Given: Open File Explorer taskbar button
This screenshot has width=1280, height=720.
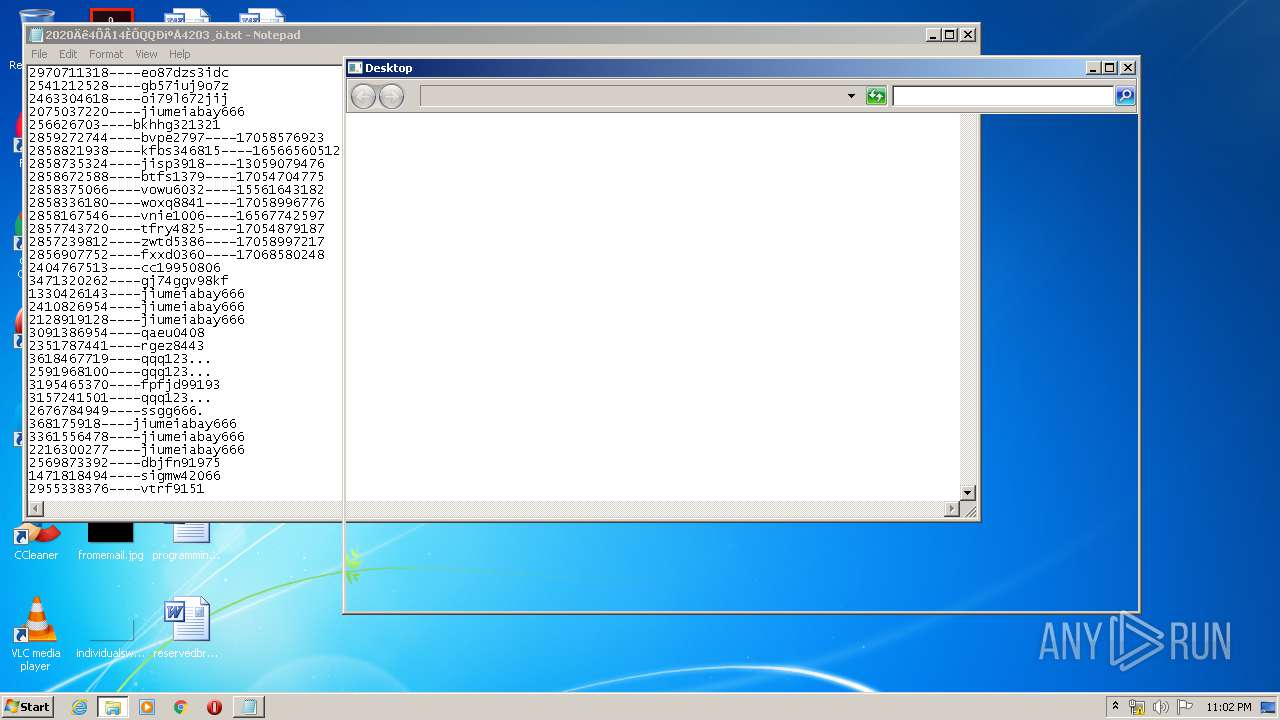Looking at the screenshot, I should point(113,707).
